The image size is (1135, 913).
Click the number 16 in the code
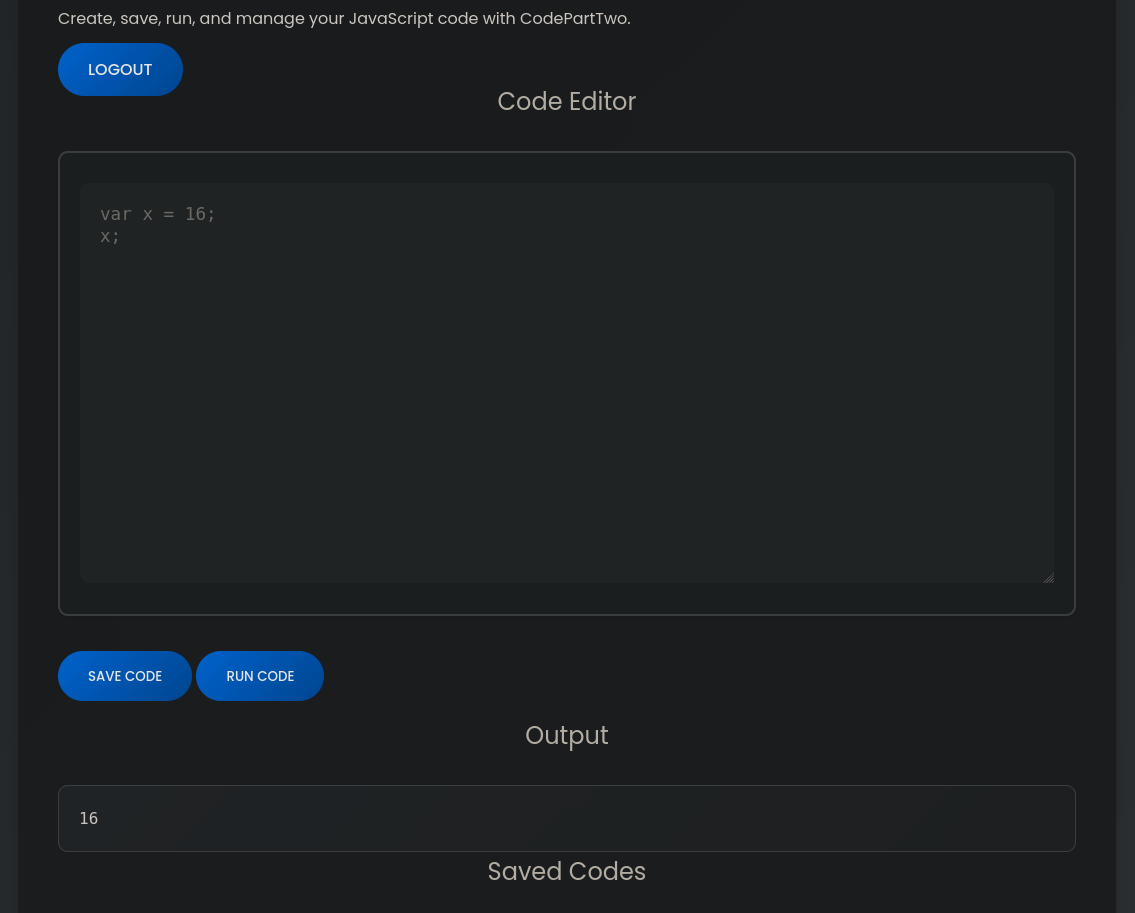(x=195, y=214)
